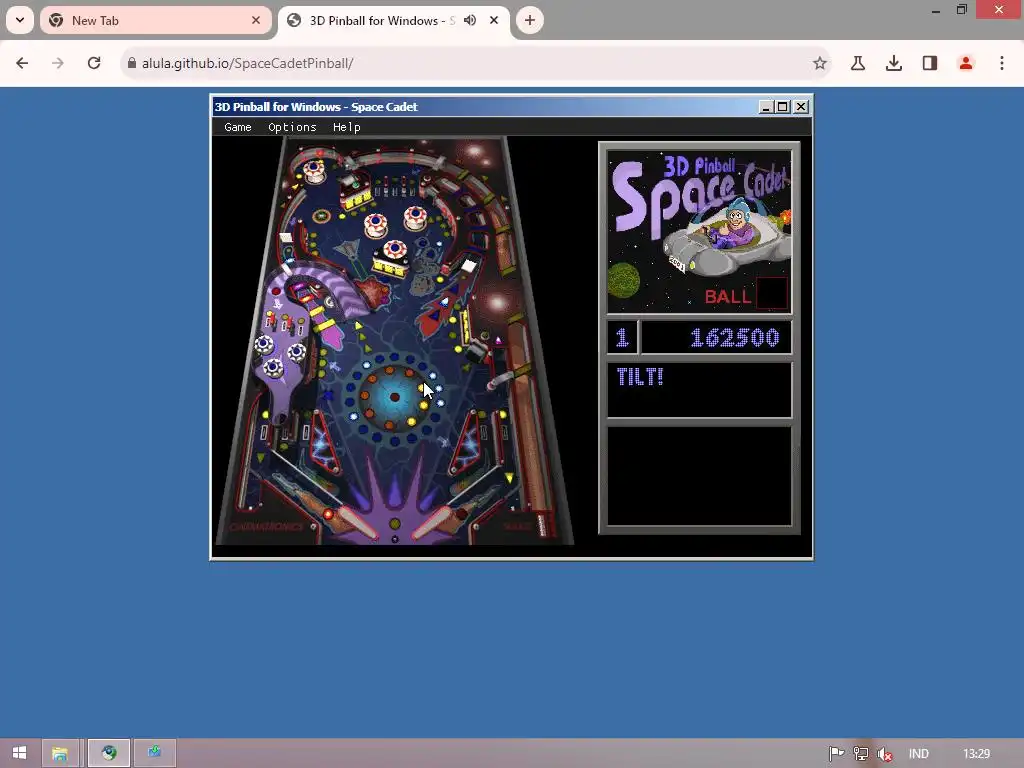Open the Chrome three-dot menu
This screenshot has height=768, width=1024.
point(1002,63)
